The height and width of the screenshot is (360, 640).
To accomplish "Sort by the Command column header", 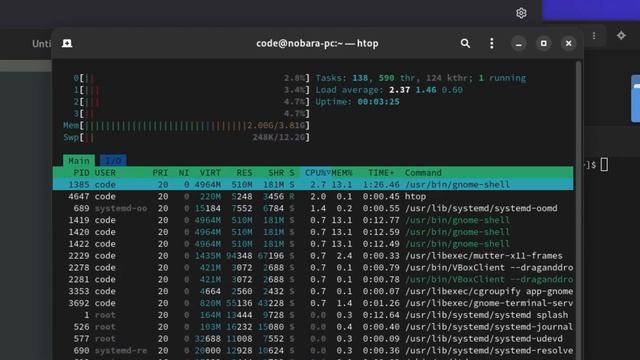I will pyautogui.click(x=423, y=173).
